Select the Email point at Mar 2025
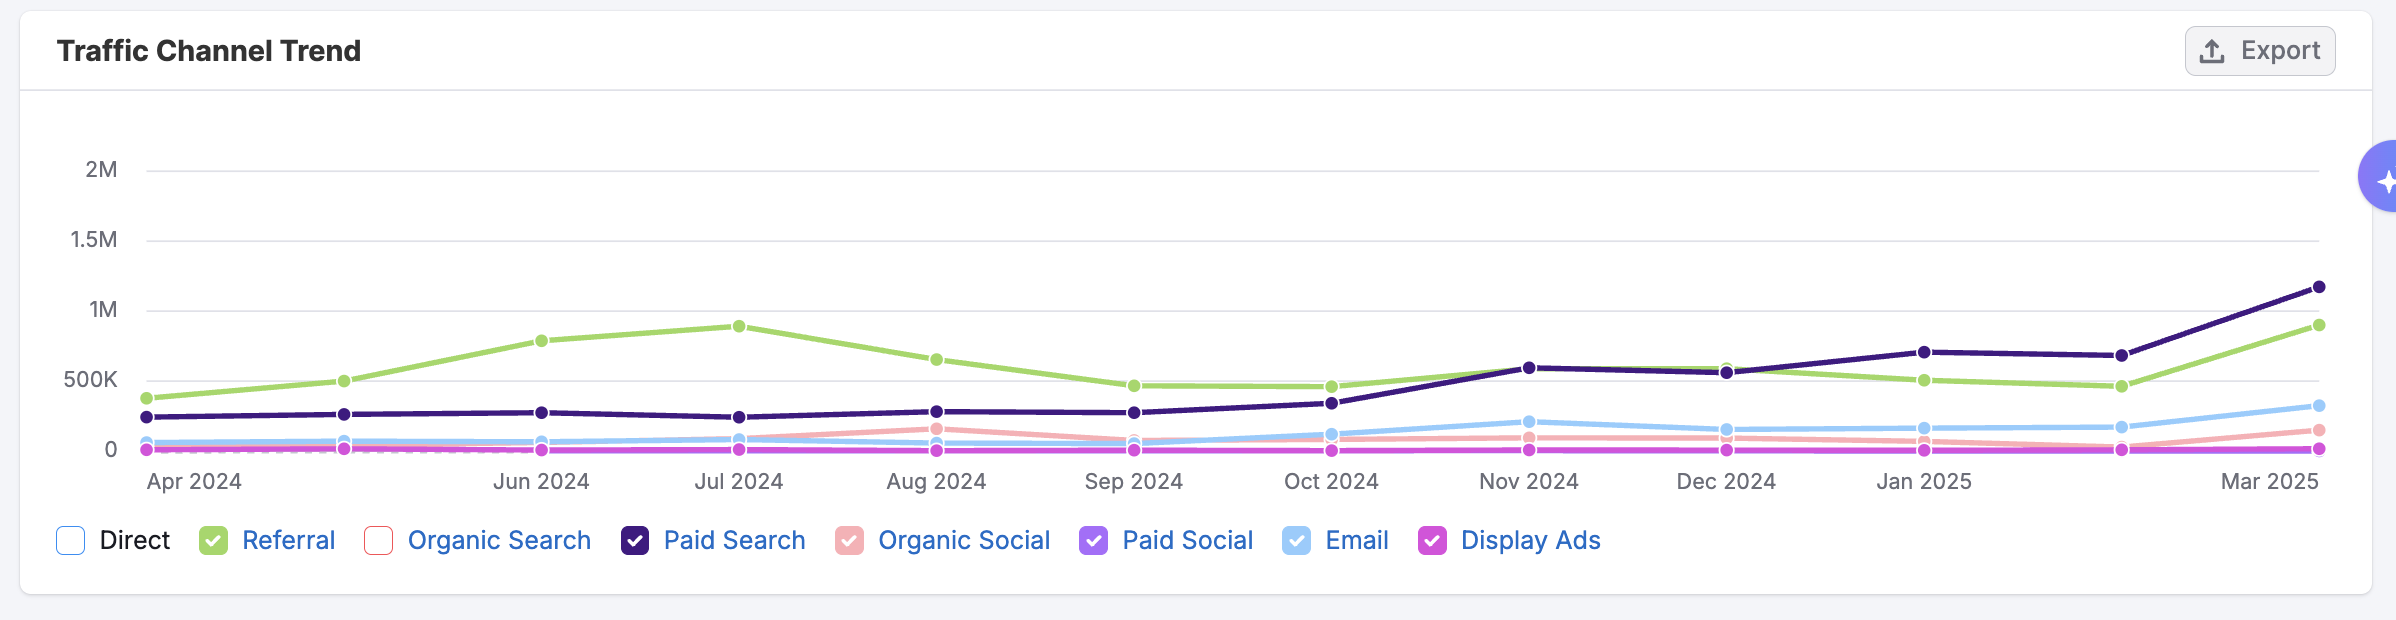The width and height of the screenshot is (2396, 620). click(2319, 406)
